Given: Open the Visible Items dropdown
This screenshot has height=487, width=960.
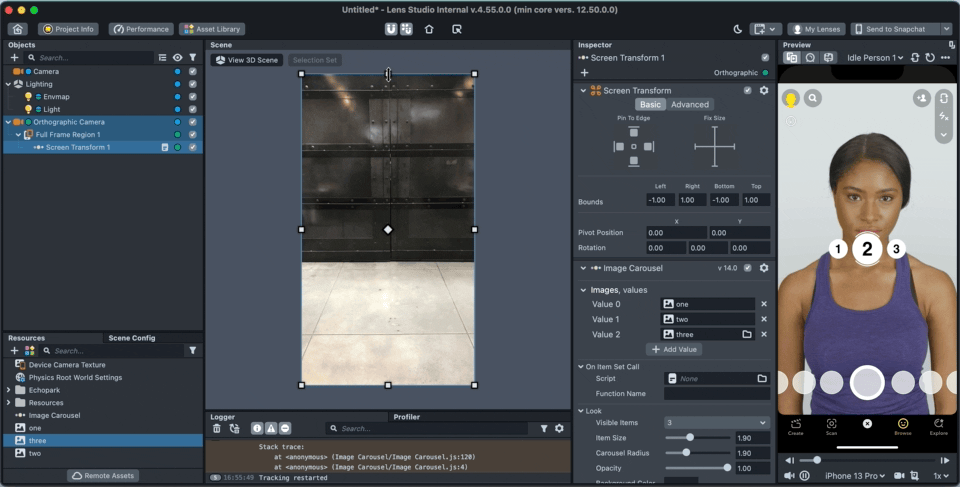Looking at the screenshot, I should (x=717, y=423).
